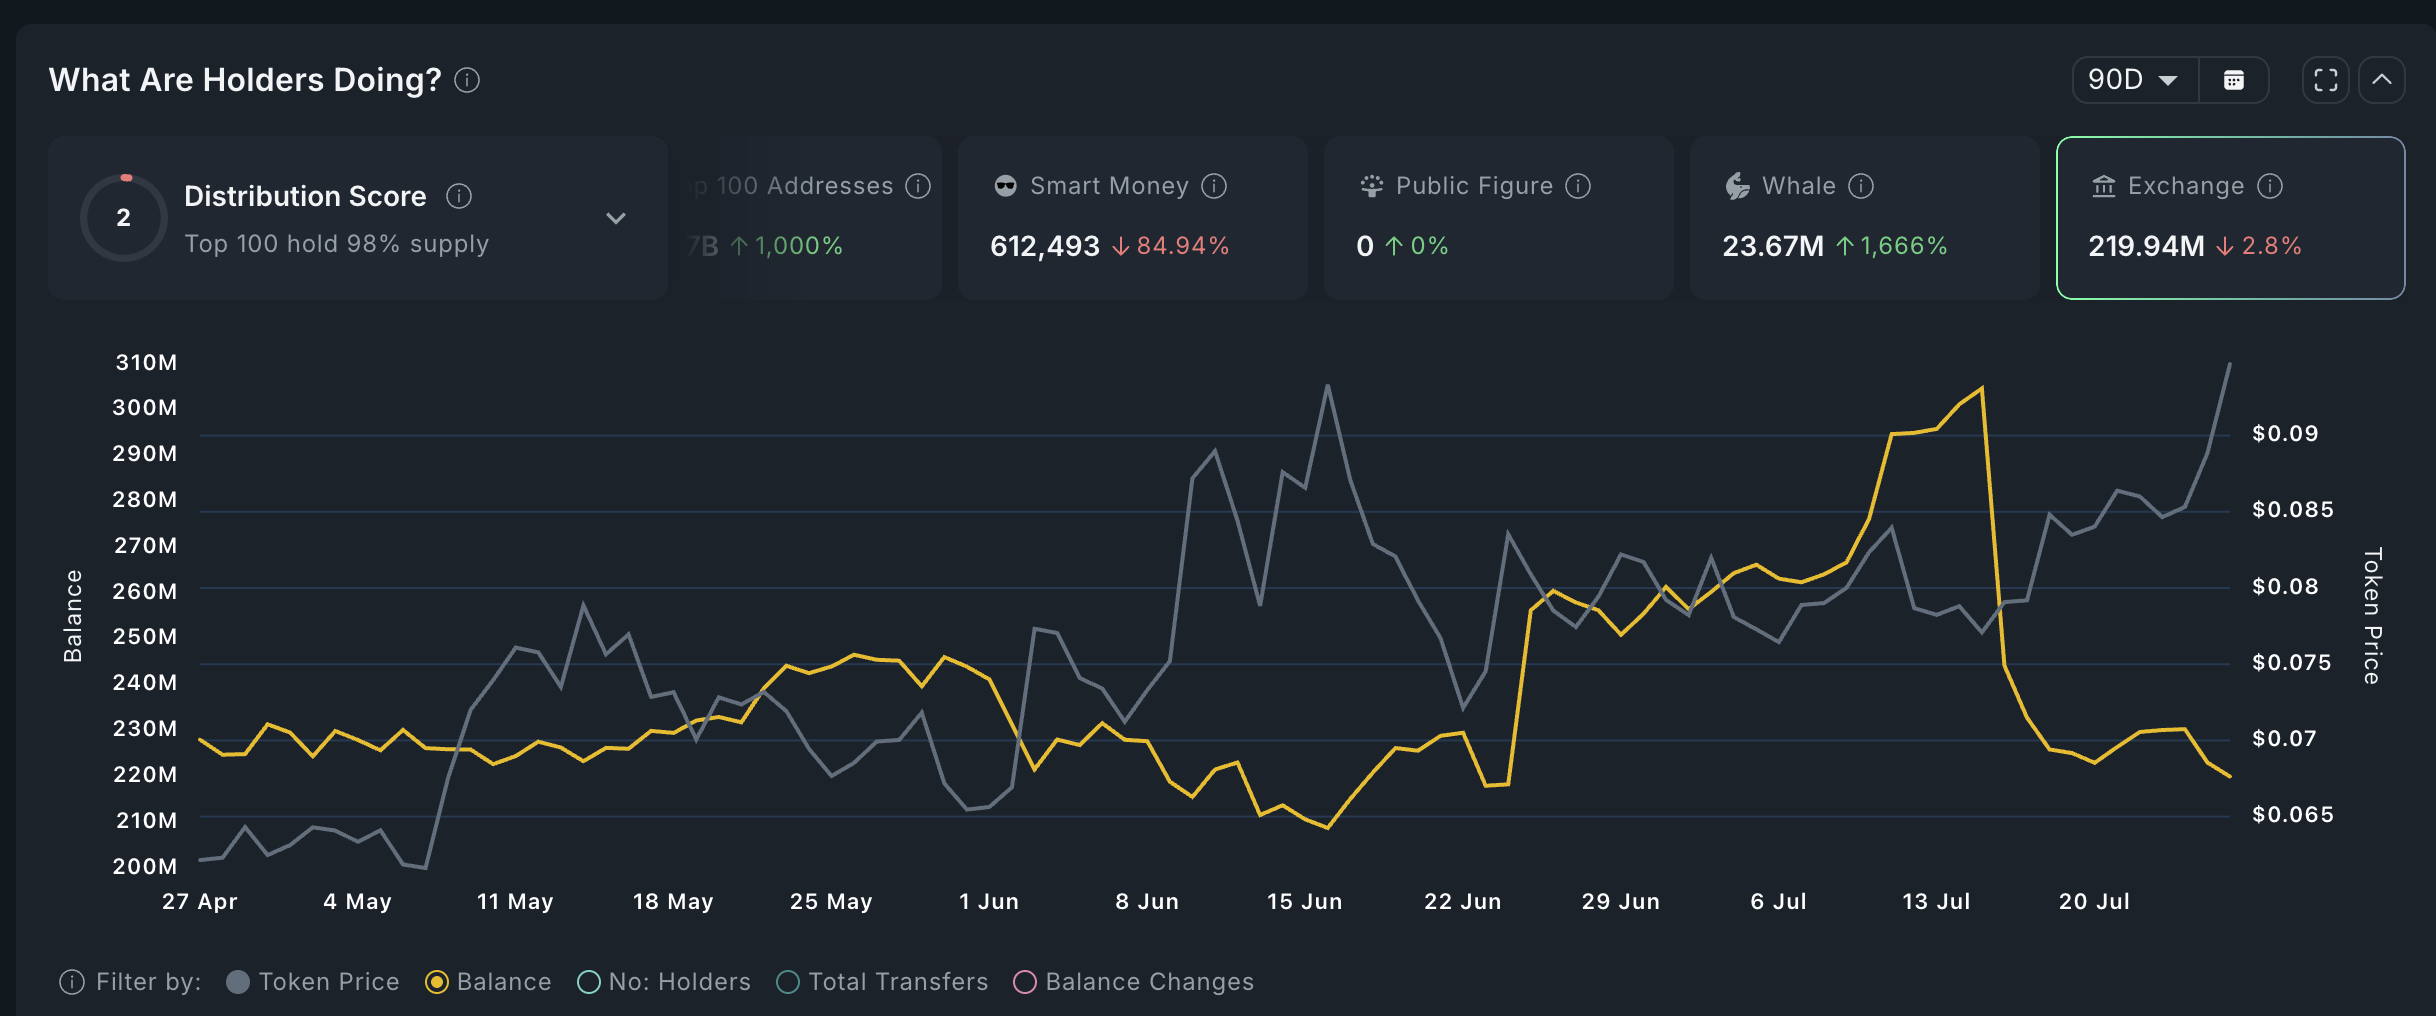
Task: Enable the Total Transfers filter
Action: 788,982
